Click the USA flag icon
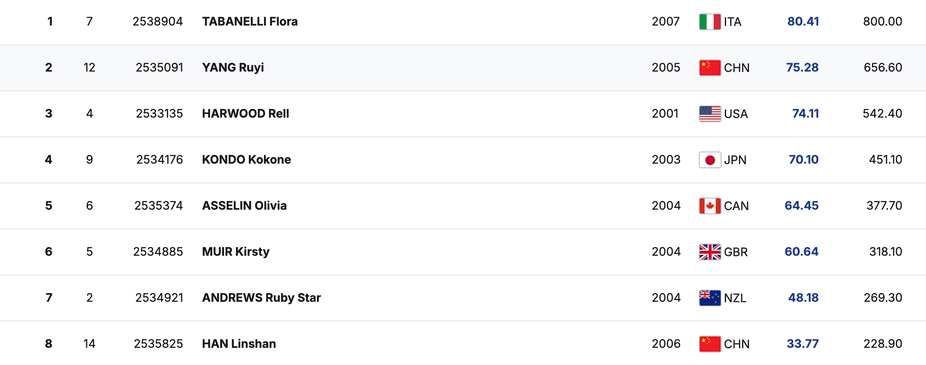The height and width of the screenshot is (365, 926). click(710, 114)
